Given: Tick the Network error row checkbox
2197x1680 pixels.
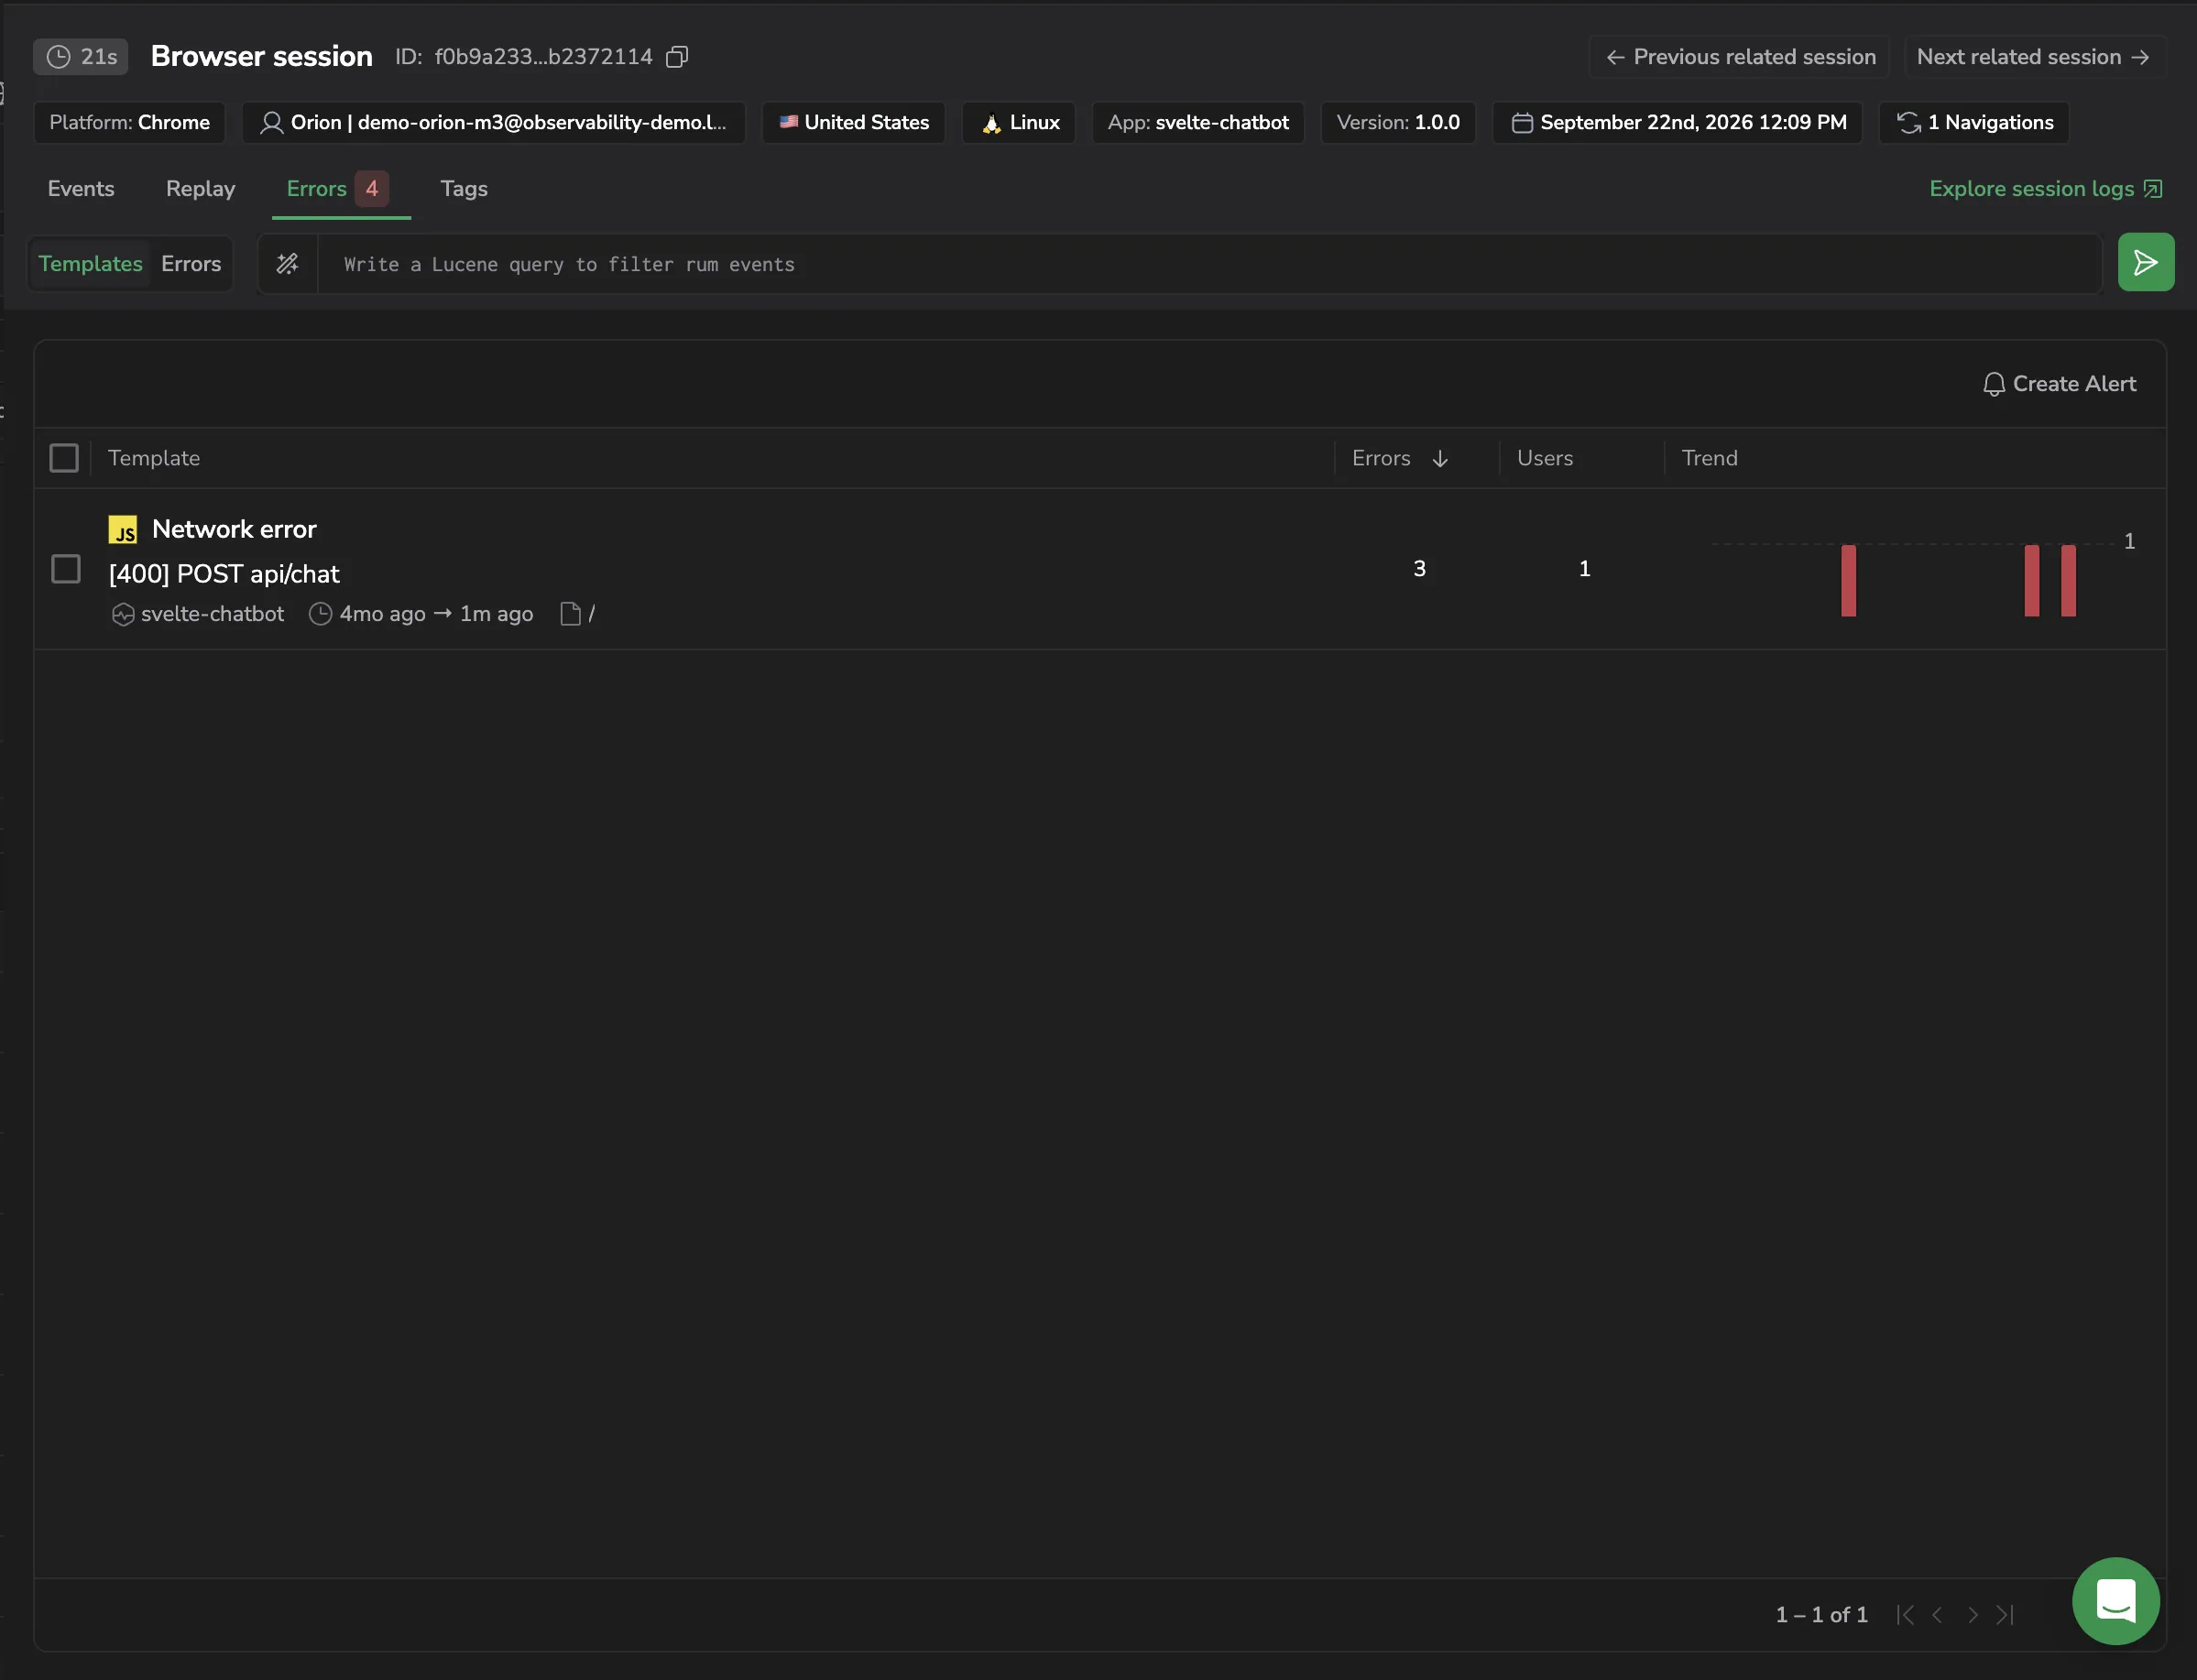Looking at the screenshot, I should pyautogui.click(x=66, y=569).
